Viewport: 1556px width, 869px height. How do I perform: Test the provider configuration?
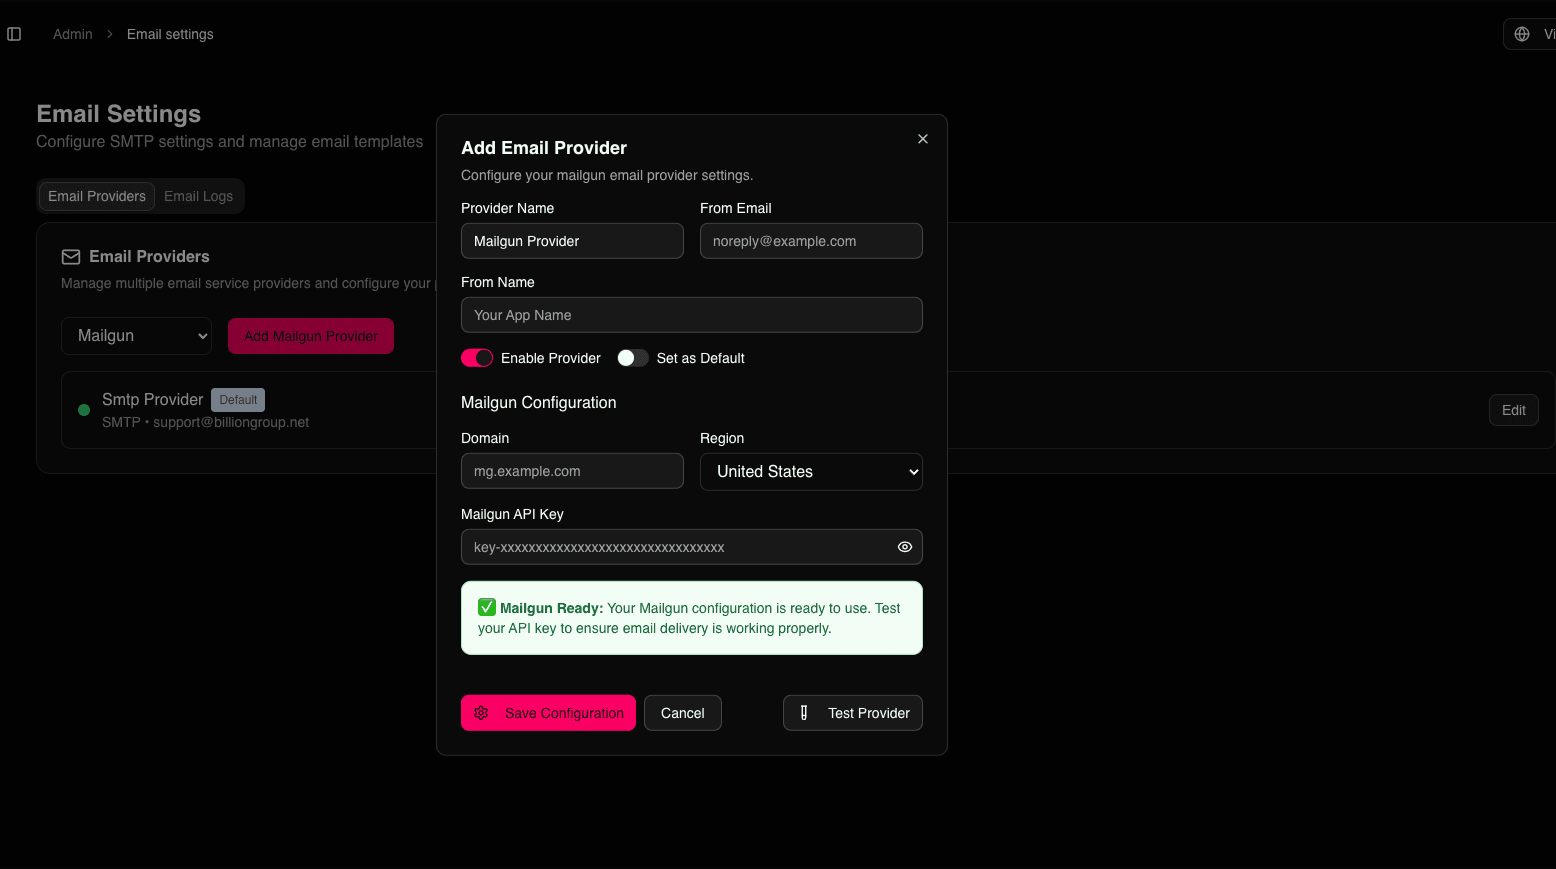pos(853,713)
